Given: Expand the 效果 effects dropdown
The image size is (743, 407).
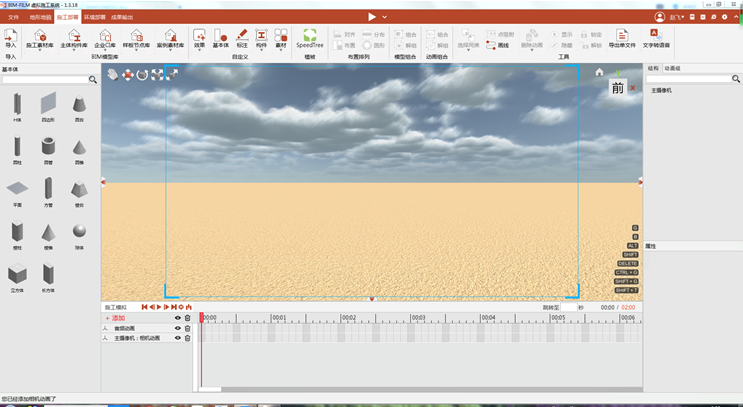Looking at the screenshot, I should pyautogui.click(x=199, y=50).
